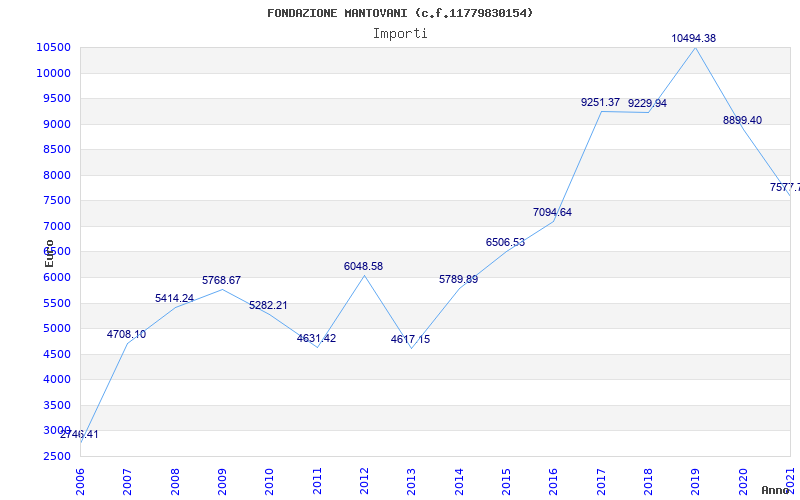800x500 pixels.
Task: Click the y-axis tick 10000
Action: coord(53,73)
